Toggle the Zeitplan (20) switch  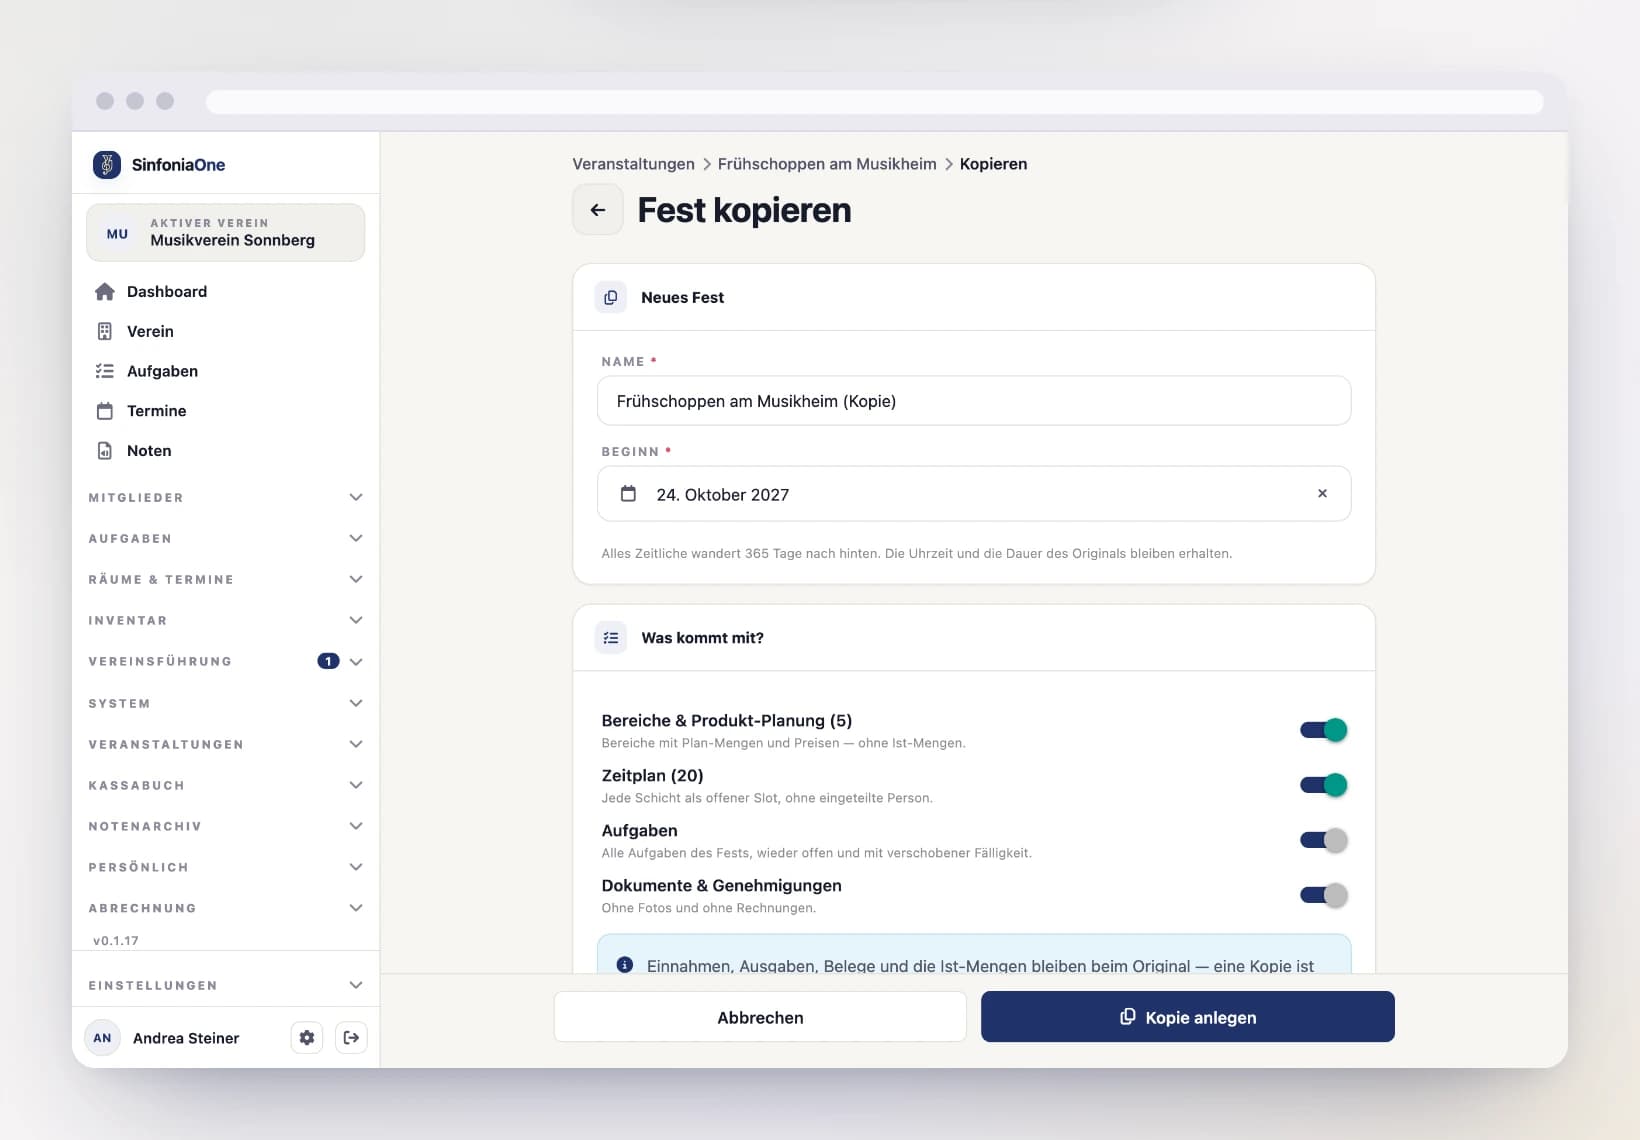[x=1324, y=785]
